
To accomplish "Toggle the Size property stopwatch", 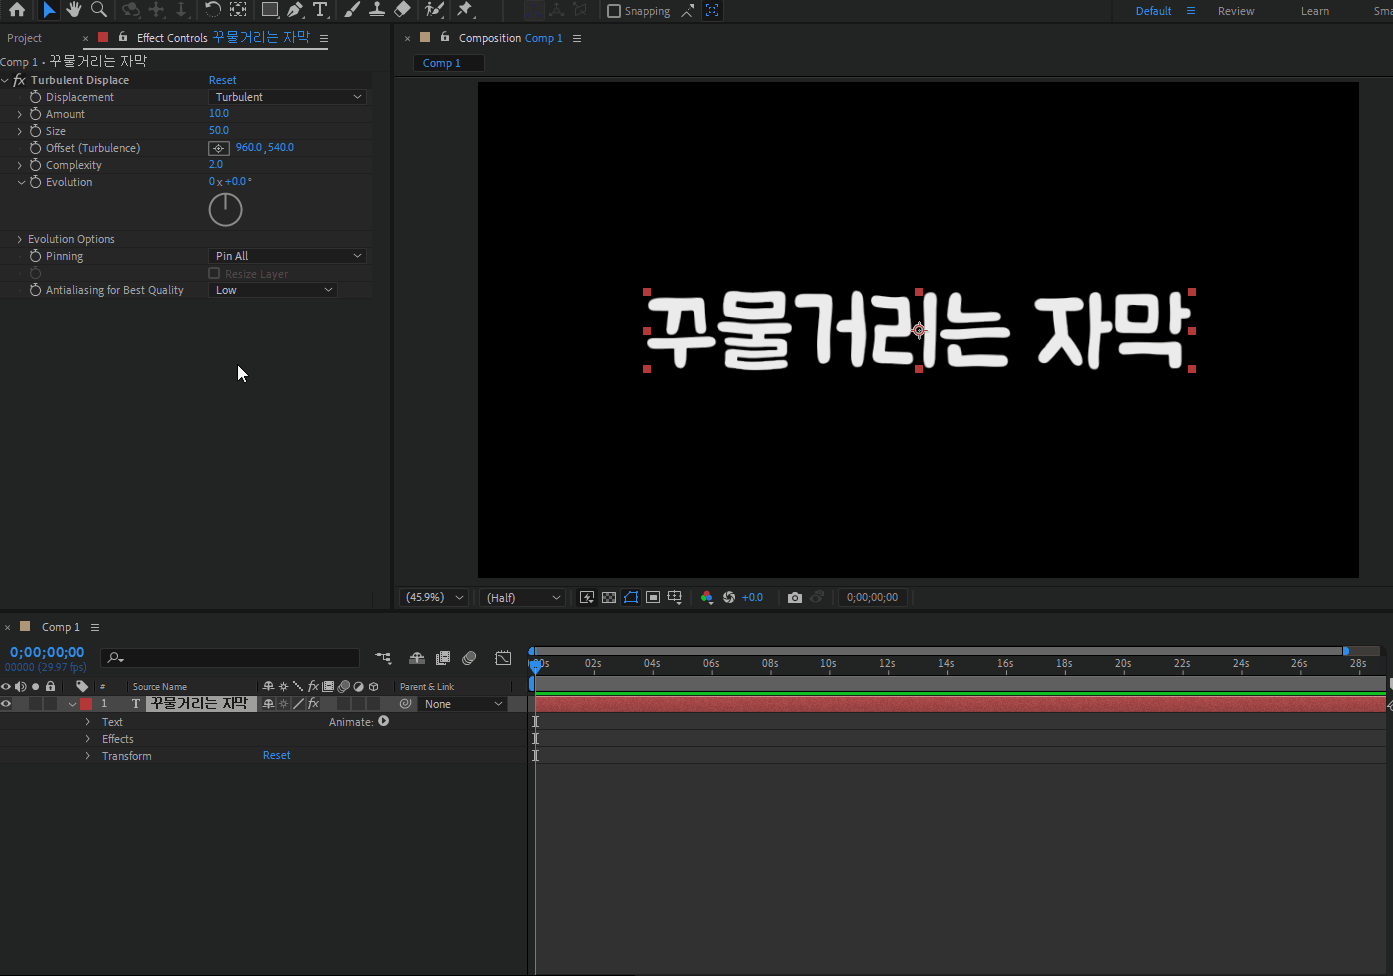I will (35, 131).
